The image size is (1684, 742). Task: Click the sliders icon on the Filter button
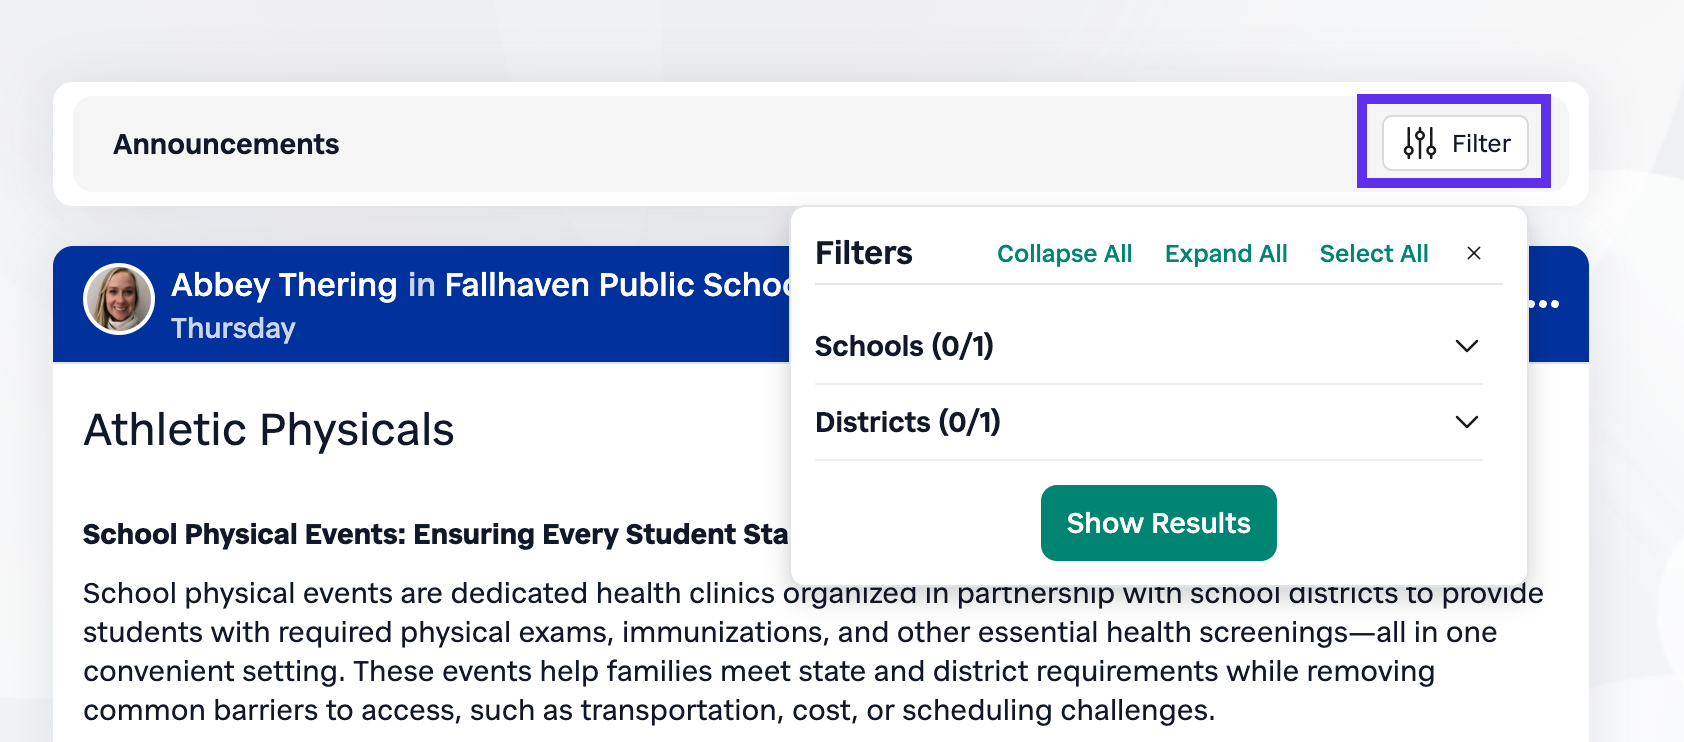click(x=1419, y=143)
